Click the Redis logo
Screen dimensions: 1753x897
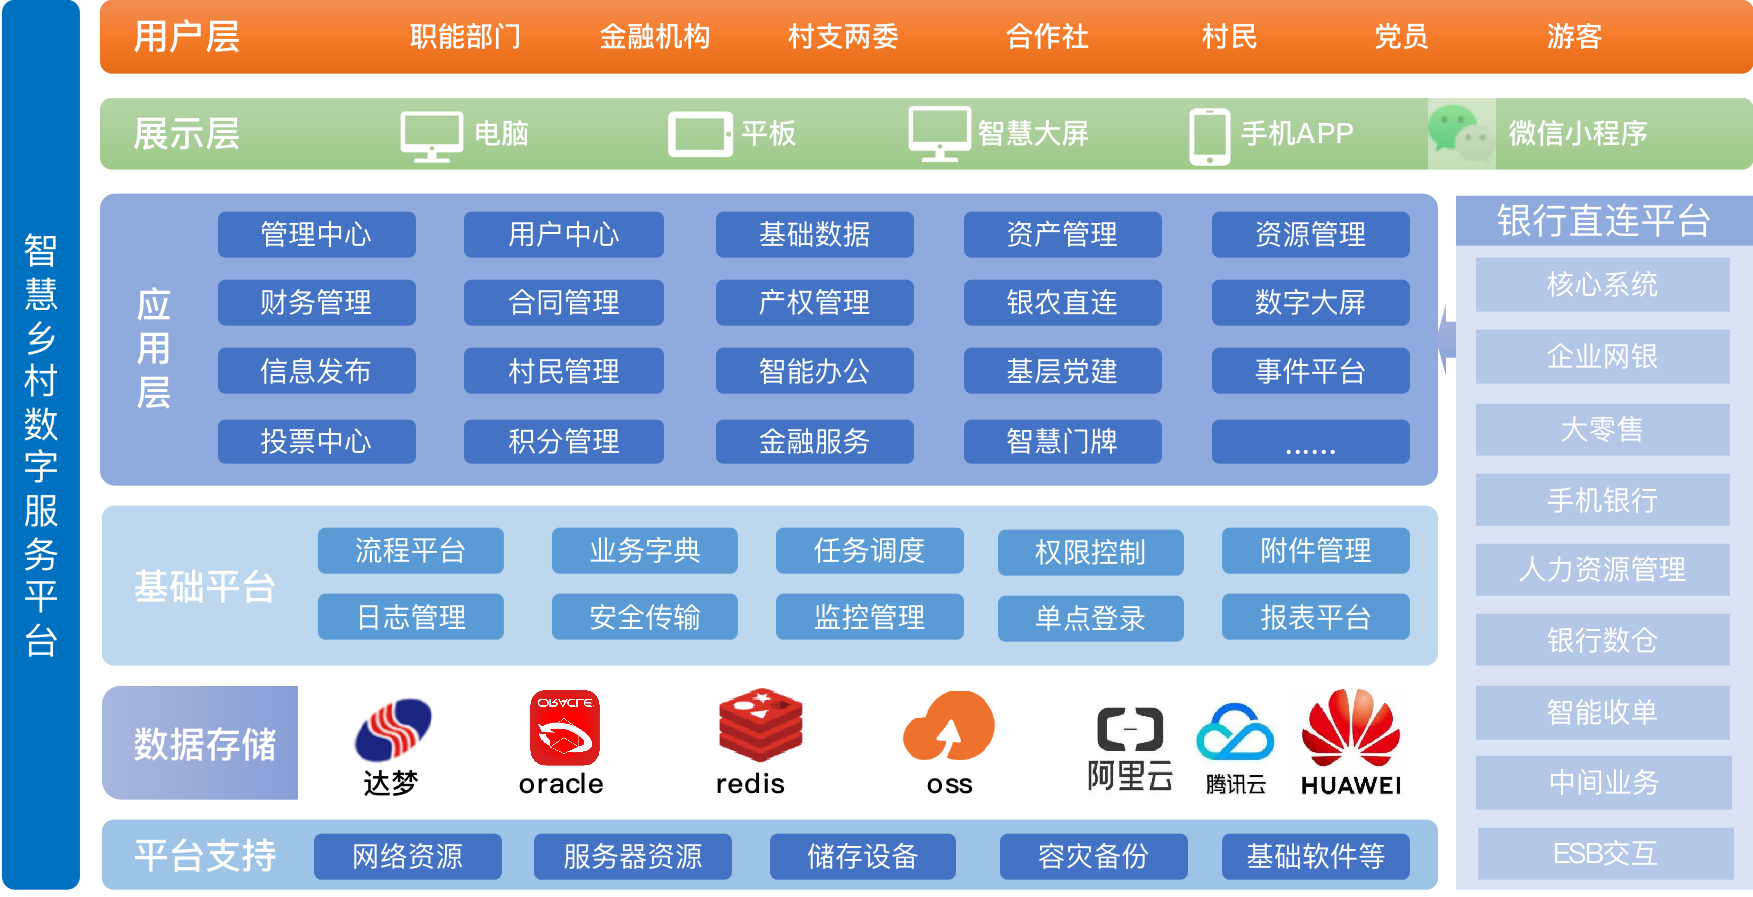pos(760,726)
